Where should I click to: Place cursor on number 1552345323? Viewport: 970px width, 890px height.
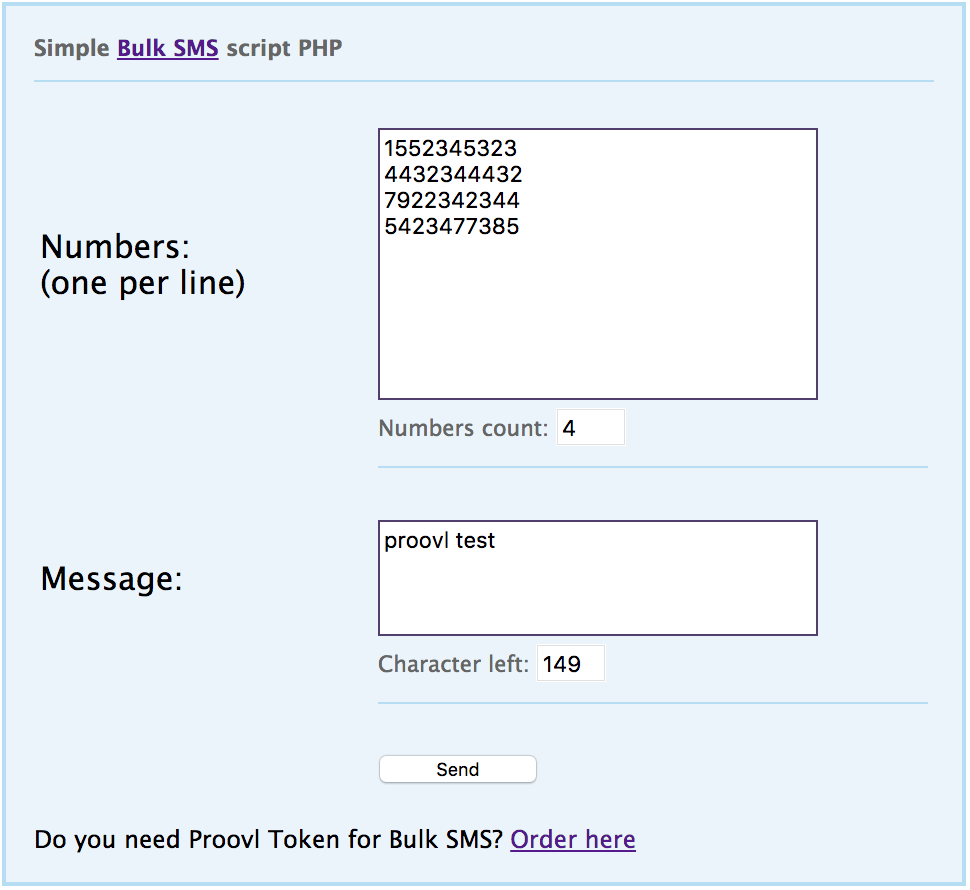(x=451, y=149)
